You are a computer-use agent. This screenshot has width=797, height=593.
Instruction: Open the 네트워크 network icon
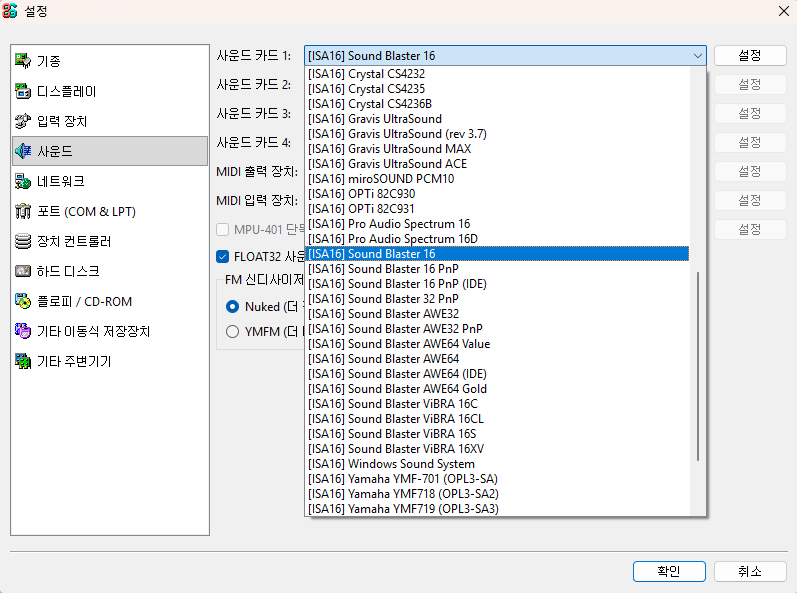(x=23, y=181)
